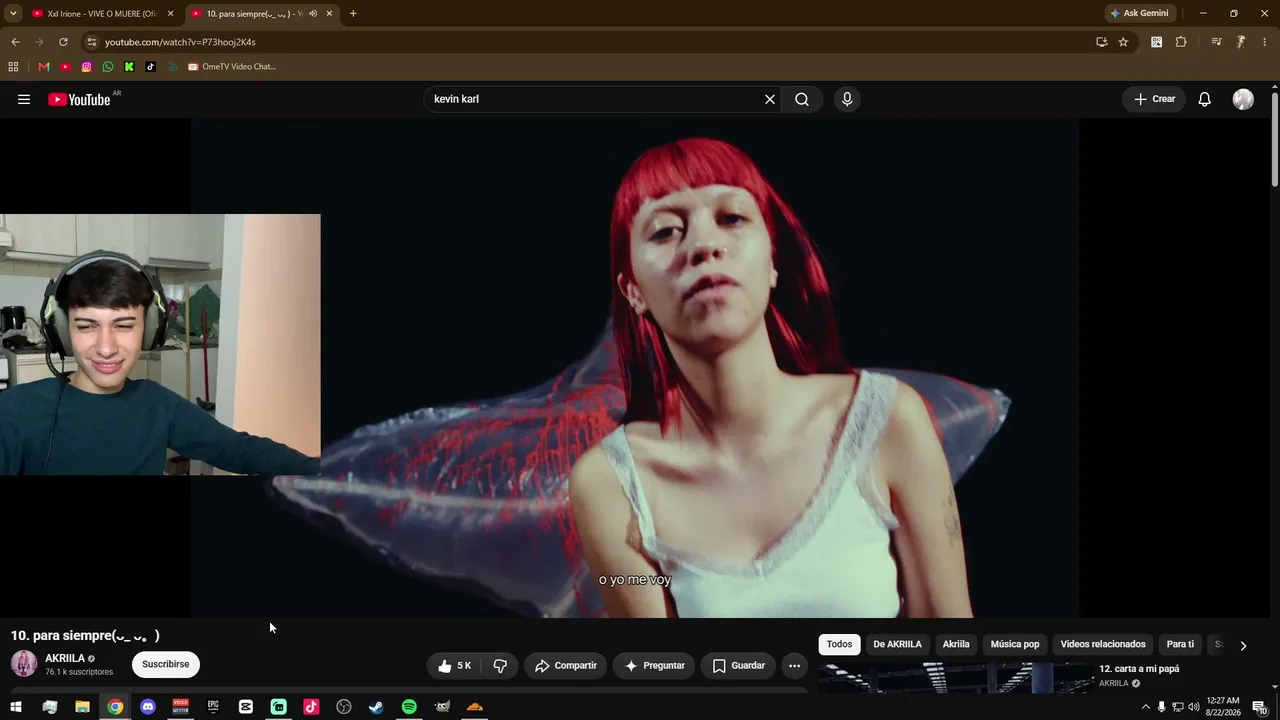This screenshot has height=720, width=1280.
Task: Select the De AKRIILA filter chip
Action: coord(897,644)
